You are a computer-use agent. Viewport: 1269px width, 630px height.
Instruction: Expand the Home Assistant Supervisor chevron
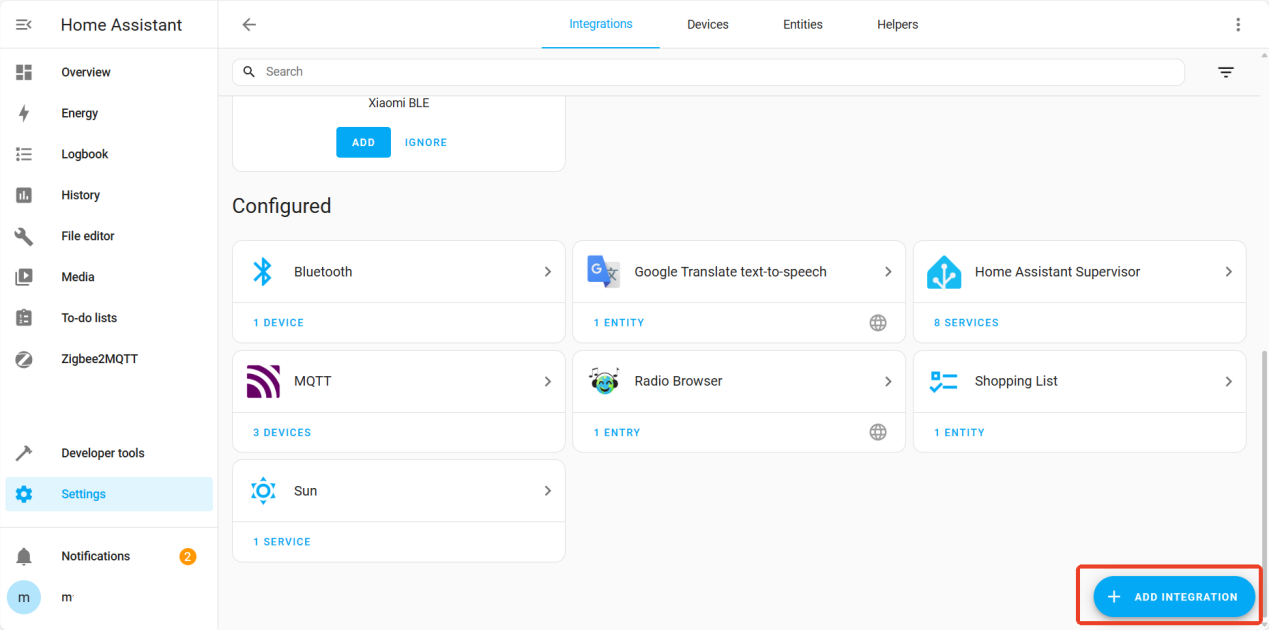[x=1229, y=272]
